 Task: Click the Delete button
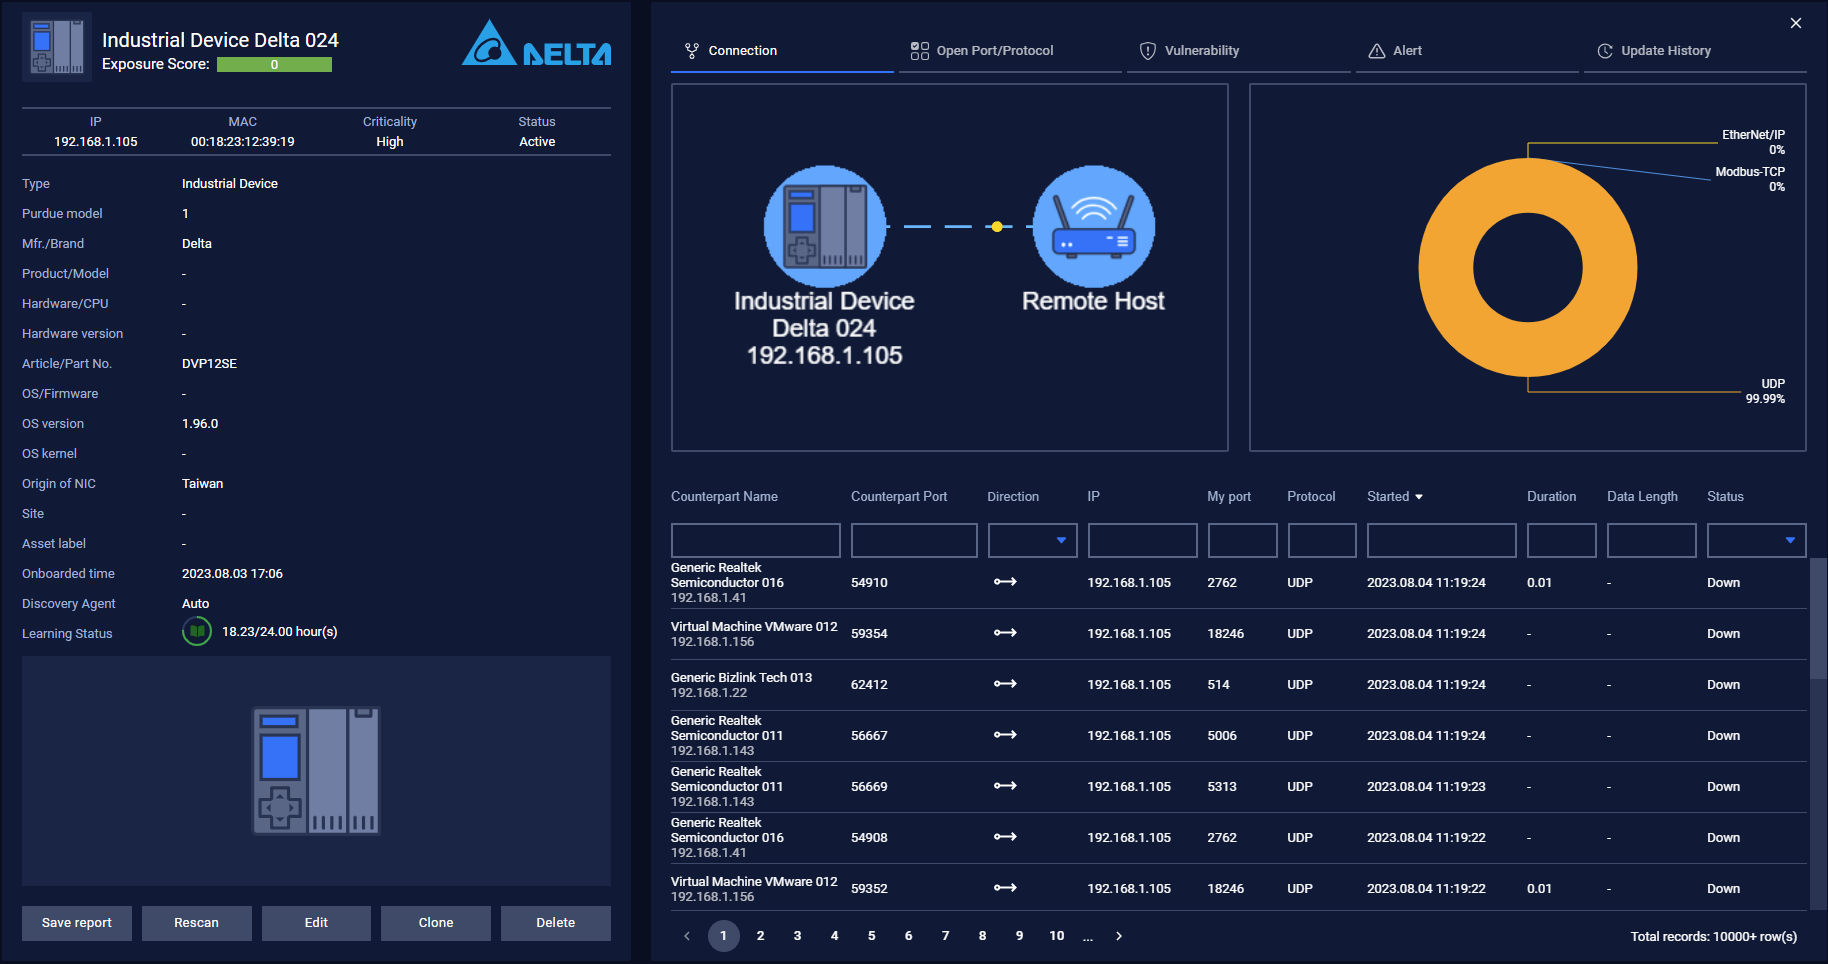(556, 923)
